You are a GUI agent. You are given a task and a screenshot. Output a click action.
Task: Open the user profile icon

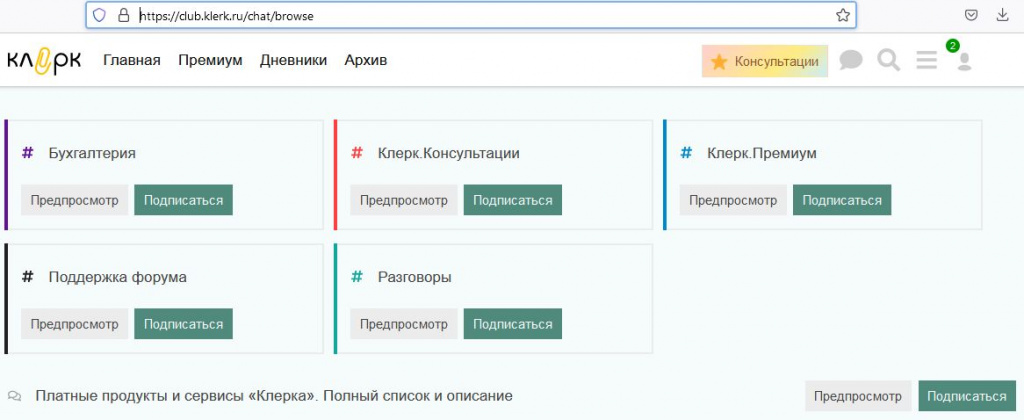coord(964,62)
